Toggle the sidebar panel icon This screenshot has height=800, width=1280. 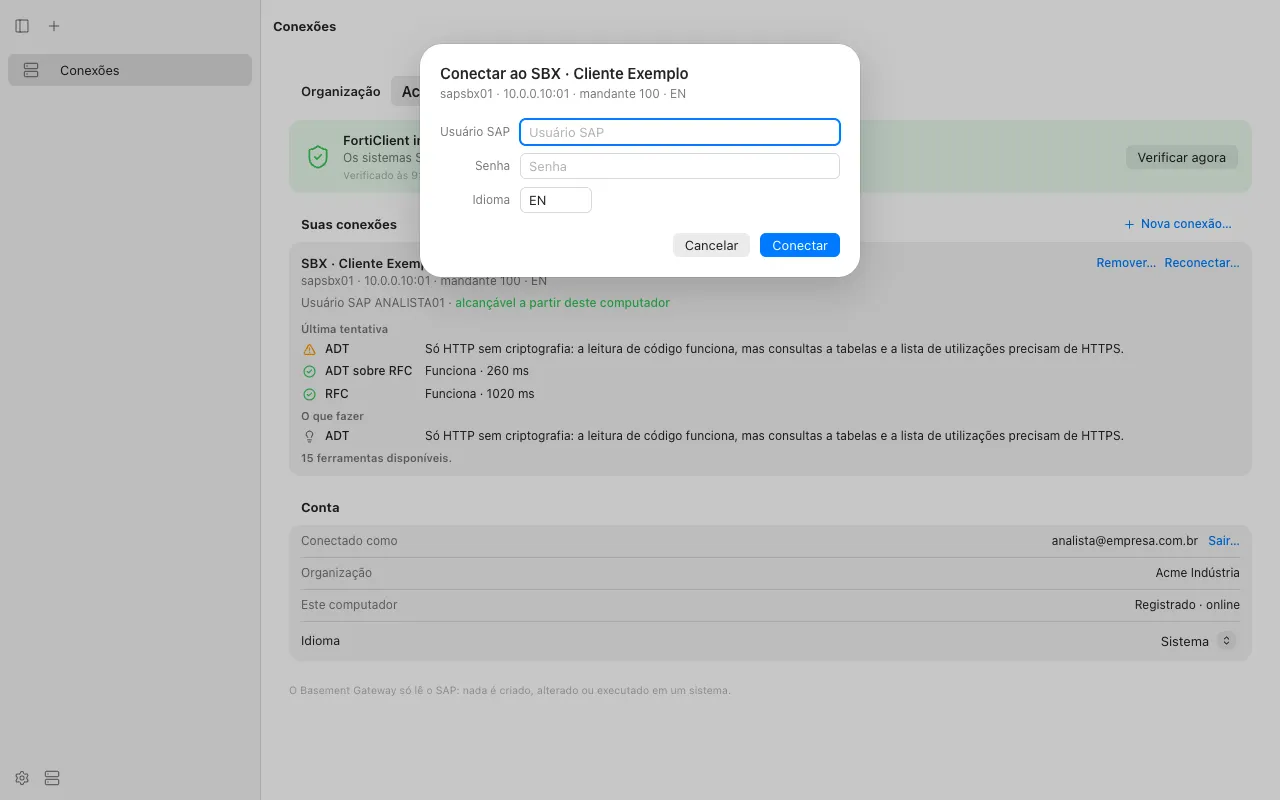pyautogui.click(x=22, y=26)
